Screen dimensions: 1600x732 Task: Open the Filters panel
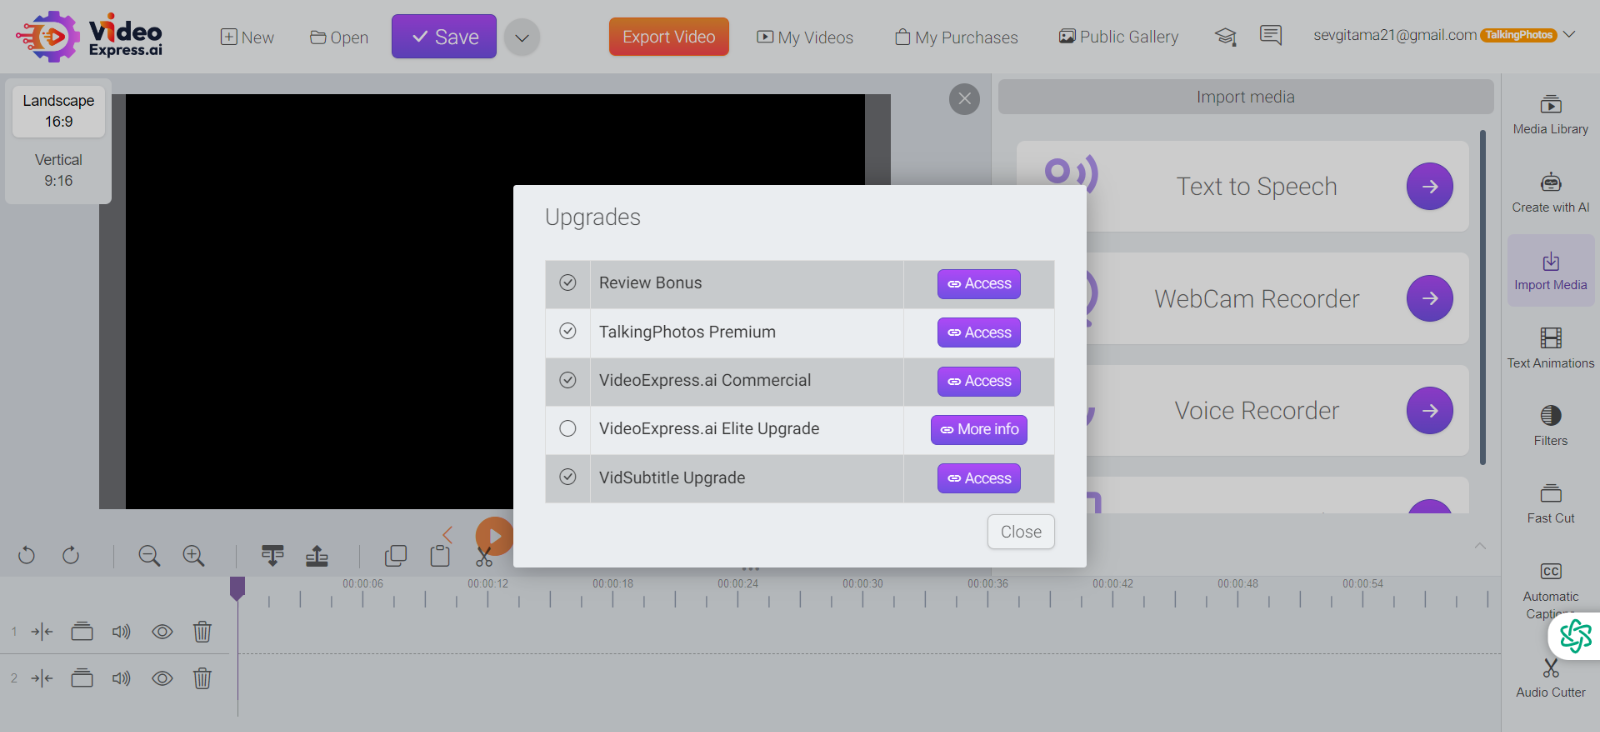1550,425
